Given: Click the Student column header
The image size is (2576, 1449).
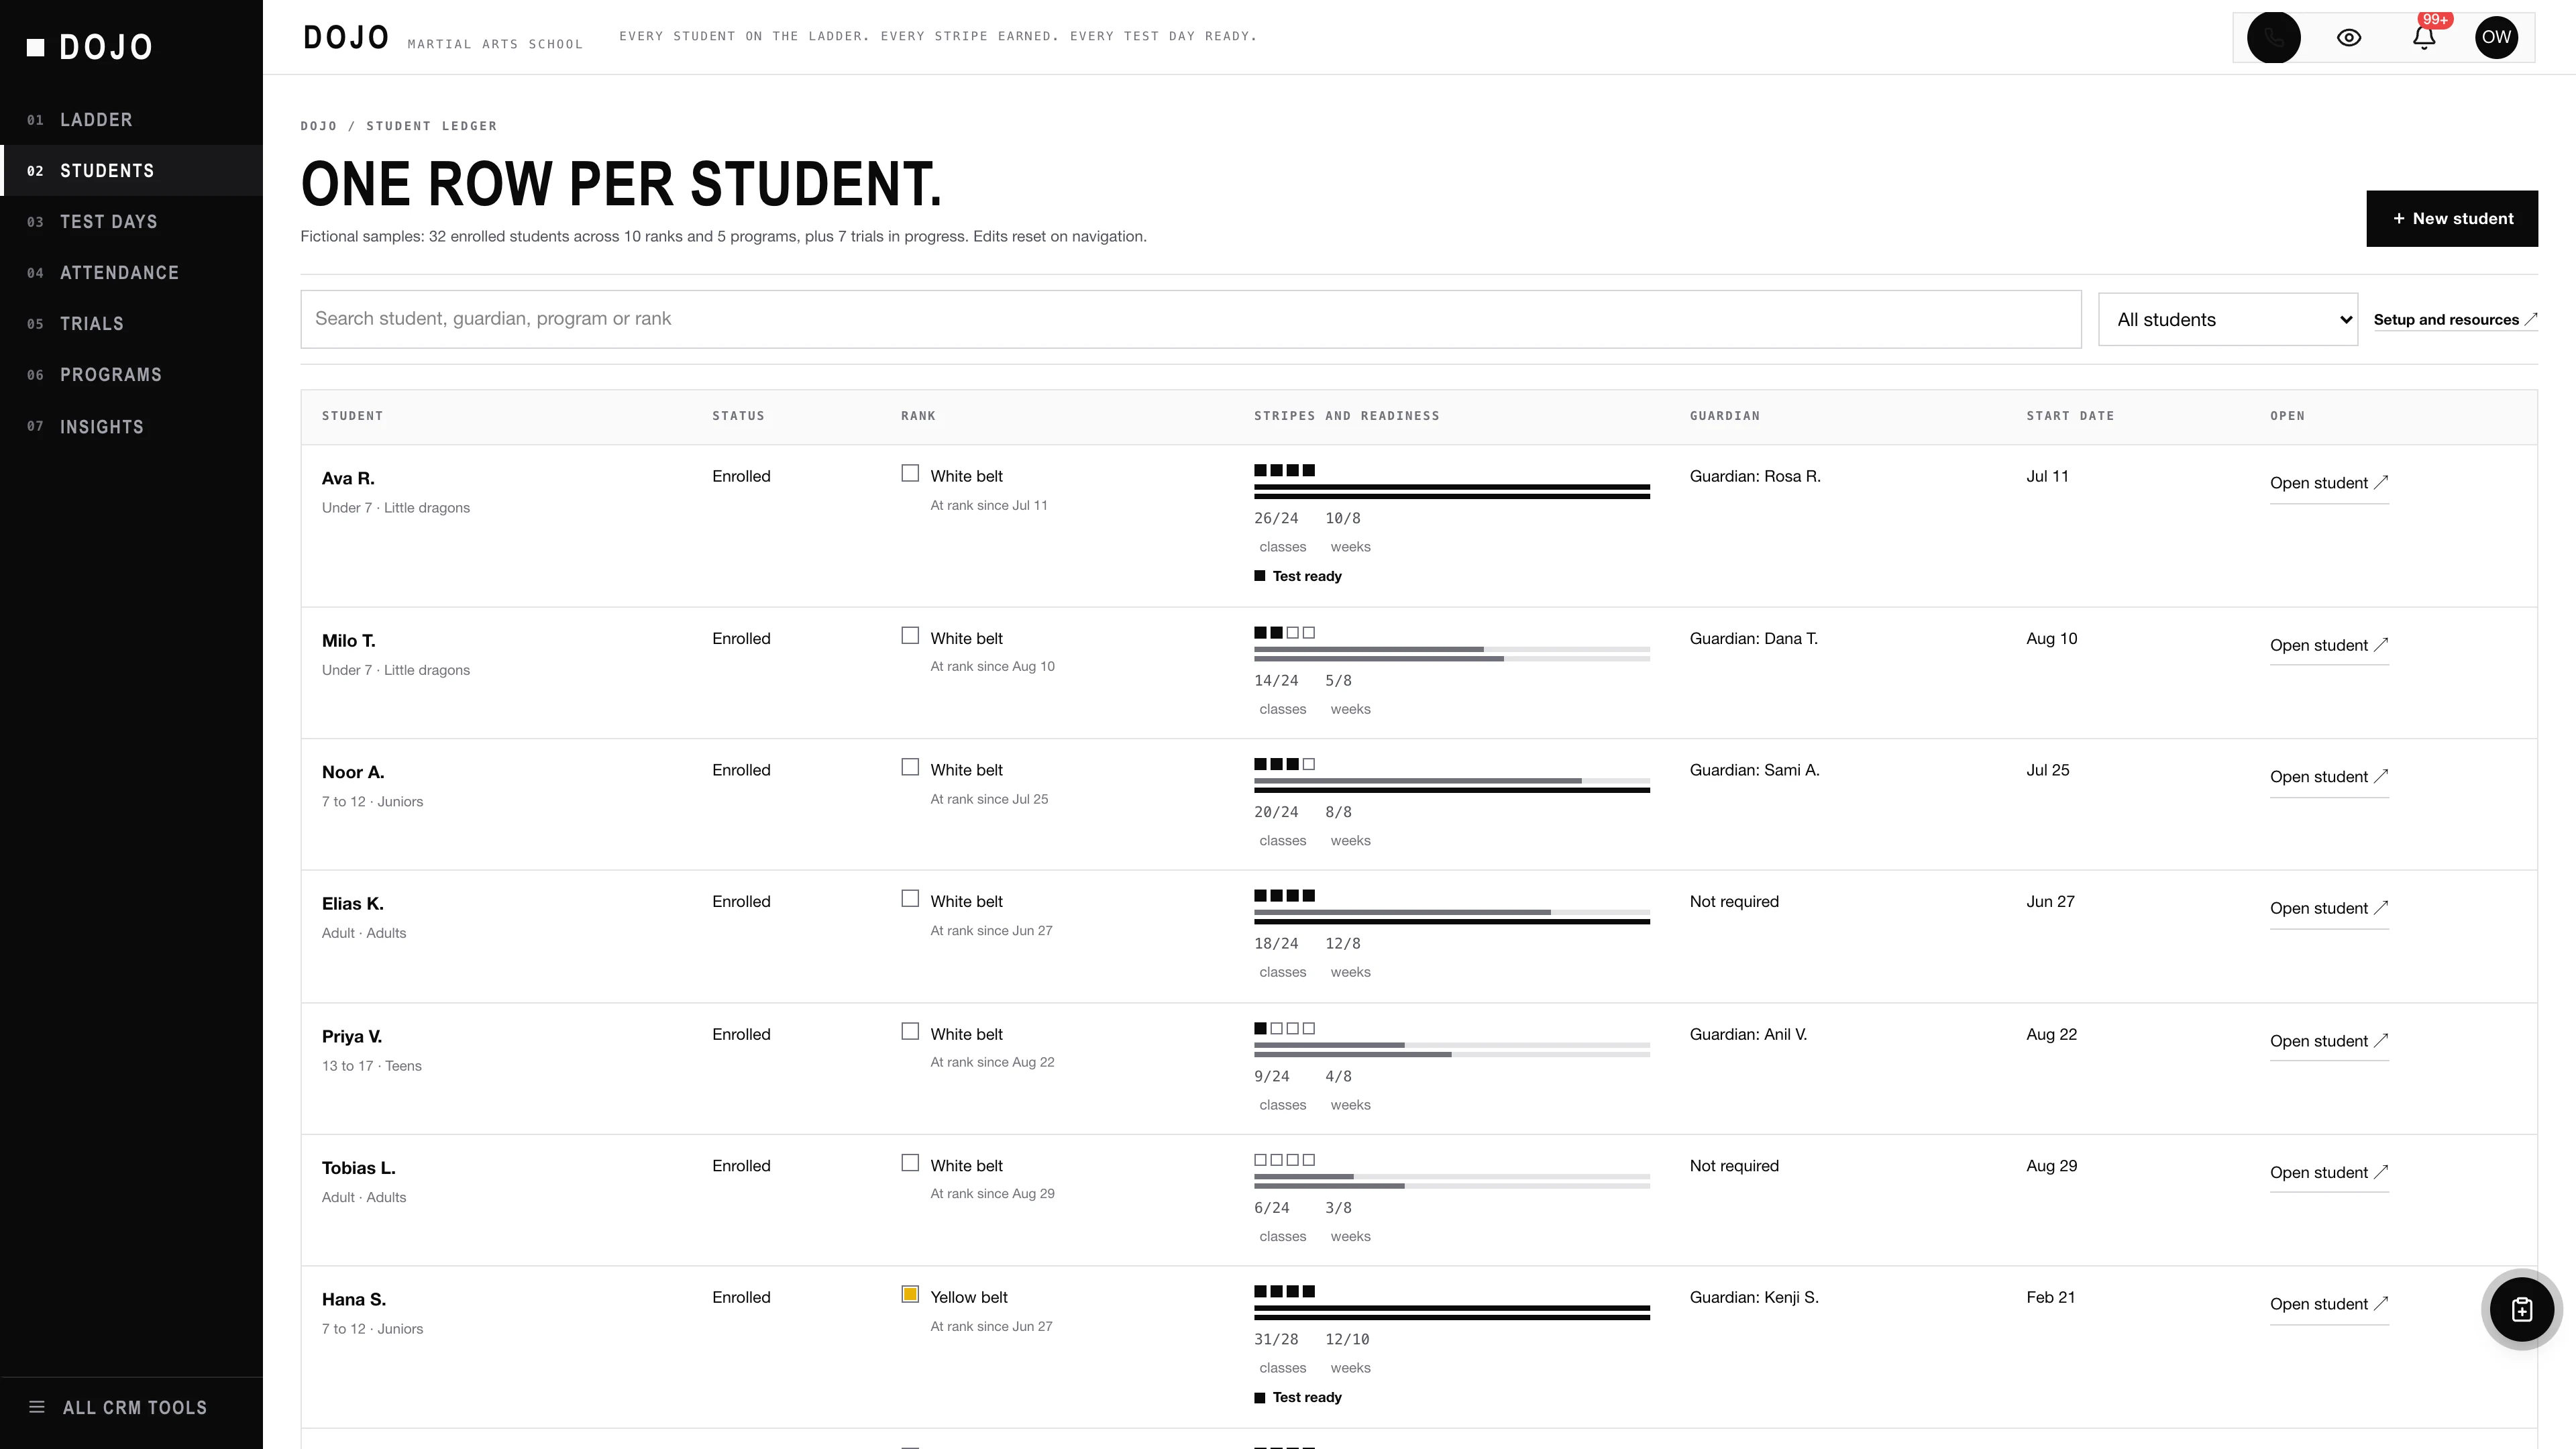Looking at the screenshot, I should point(352,416).
